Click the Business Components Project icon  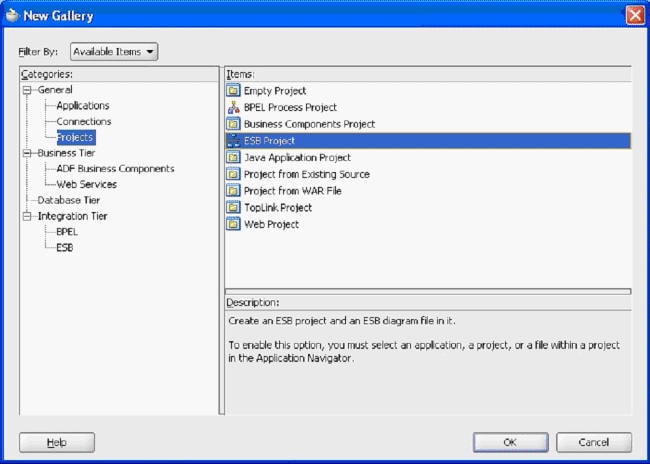233,124
